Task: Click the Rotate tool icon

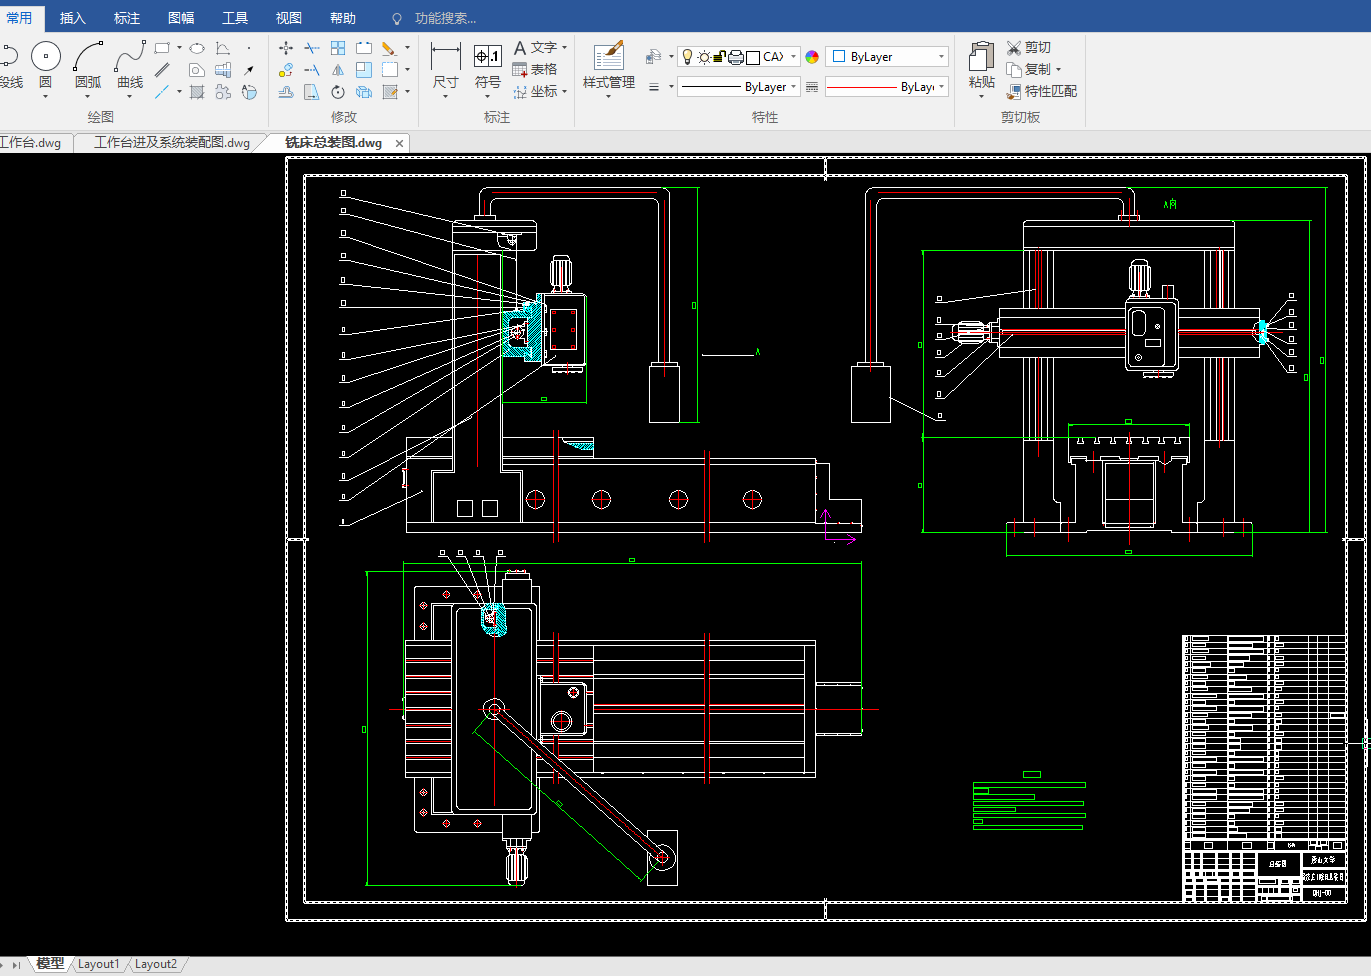Action: [x=338, y=92]
